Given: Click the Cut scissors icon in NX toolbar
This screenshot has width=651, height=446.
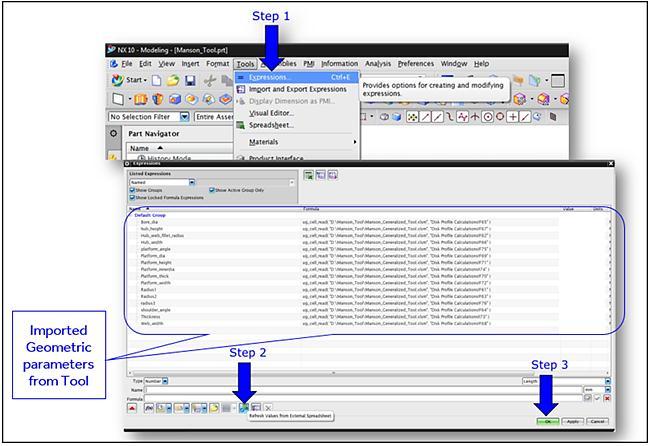Looking at the screenshot, I should click(x=210, y=80).
